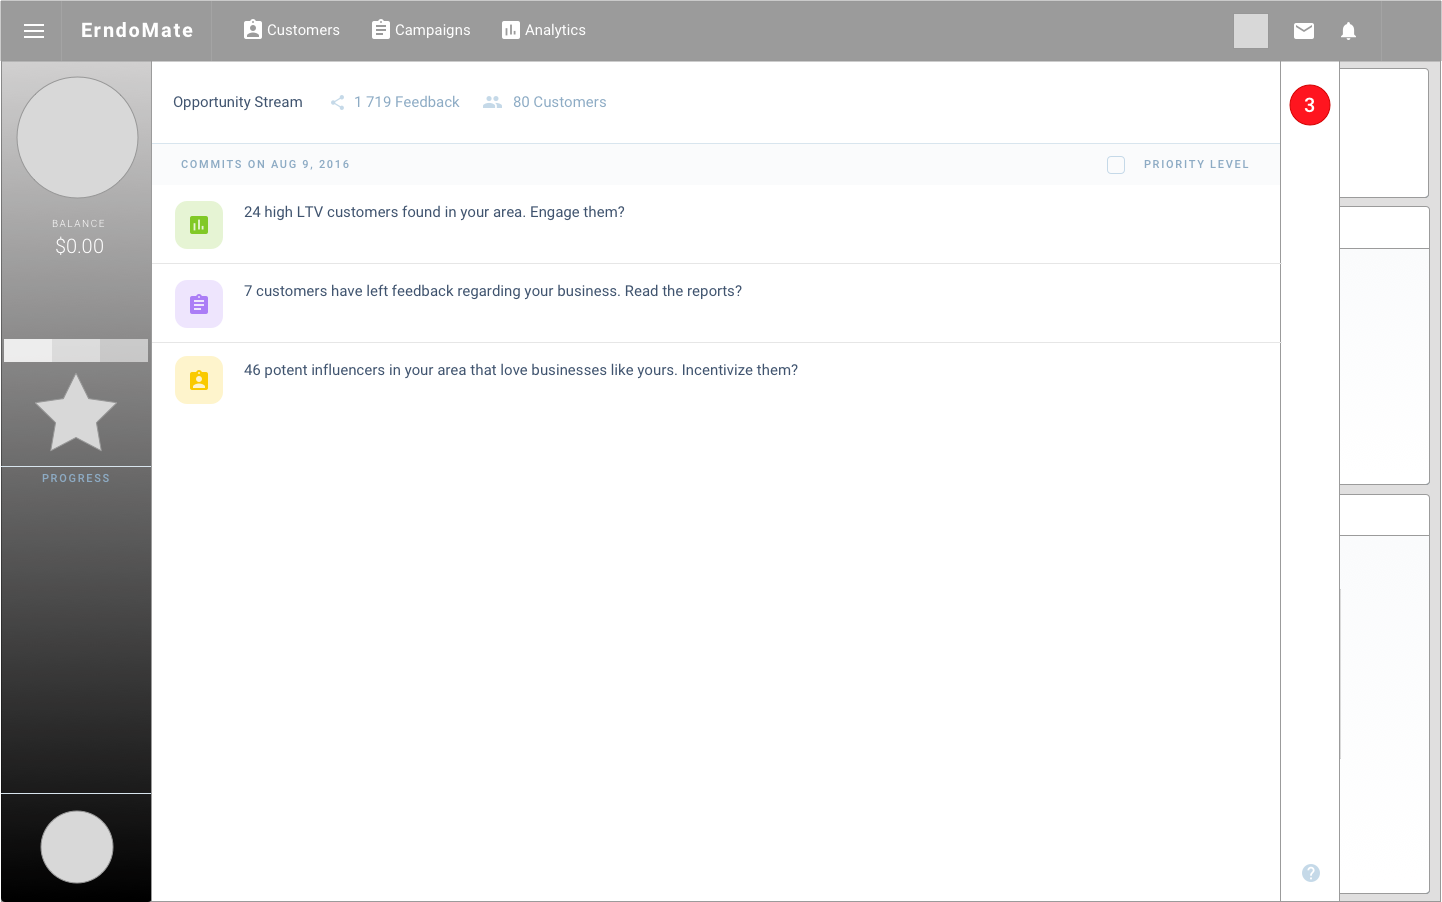The width and height of the screenshot is (1442, 902).
Task: Click the yellow influencer badge icon
Action: 199,380
